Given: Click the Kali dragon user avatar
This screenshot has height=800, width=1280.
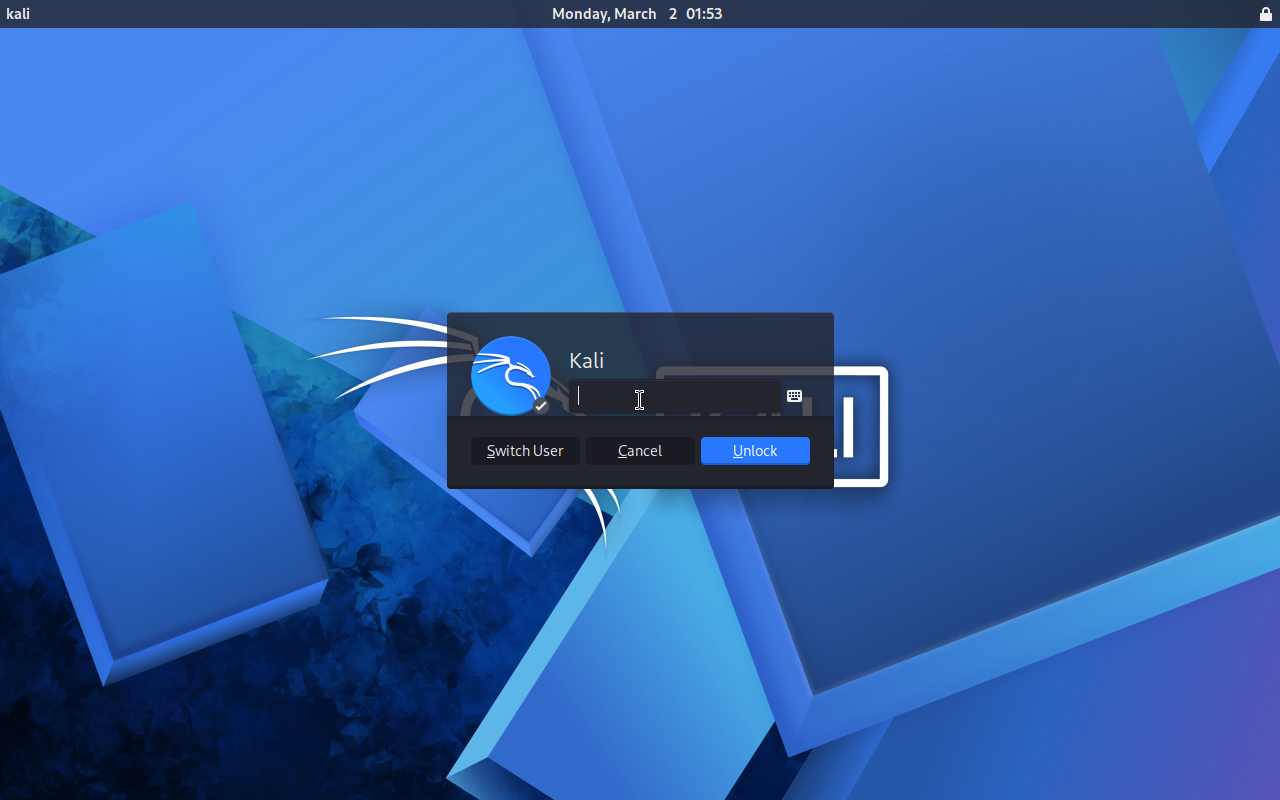Looking at the screenshot, I should pos(510,375).
